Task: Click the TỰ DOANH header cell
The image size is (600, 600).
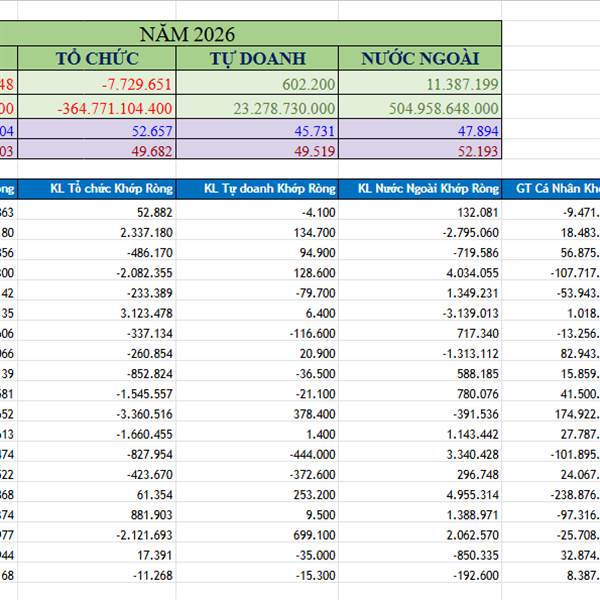Action: pyautogui.click(x=257, y=58)
